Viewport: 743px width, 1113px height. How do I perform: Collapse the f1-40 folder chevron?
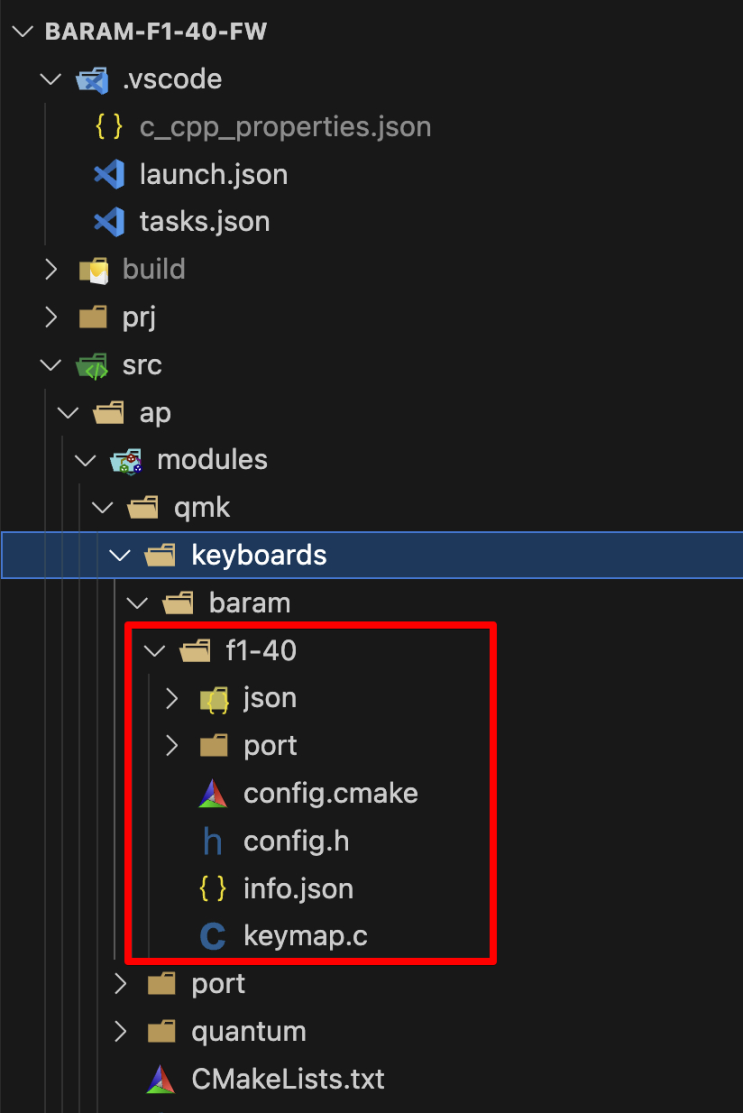pos(154,651)
